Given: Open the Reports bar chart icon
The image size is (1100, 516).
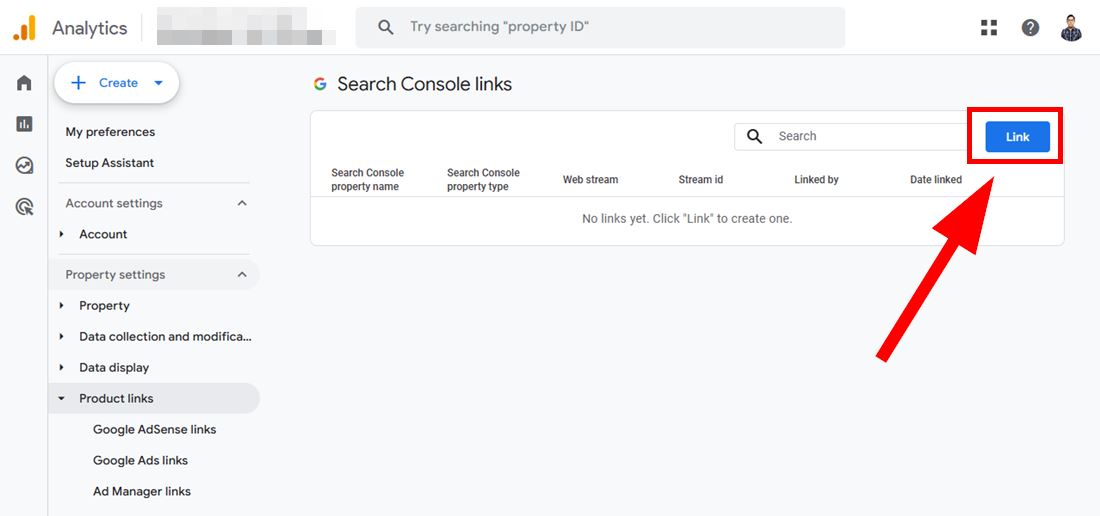Looking at the screenshot, I should (x=24, y=124).
